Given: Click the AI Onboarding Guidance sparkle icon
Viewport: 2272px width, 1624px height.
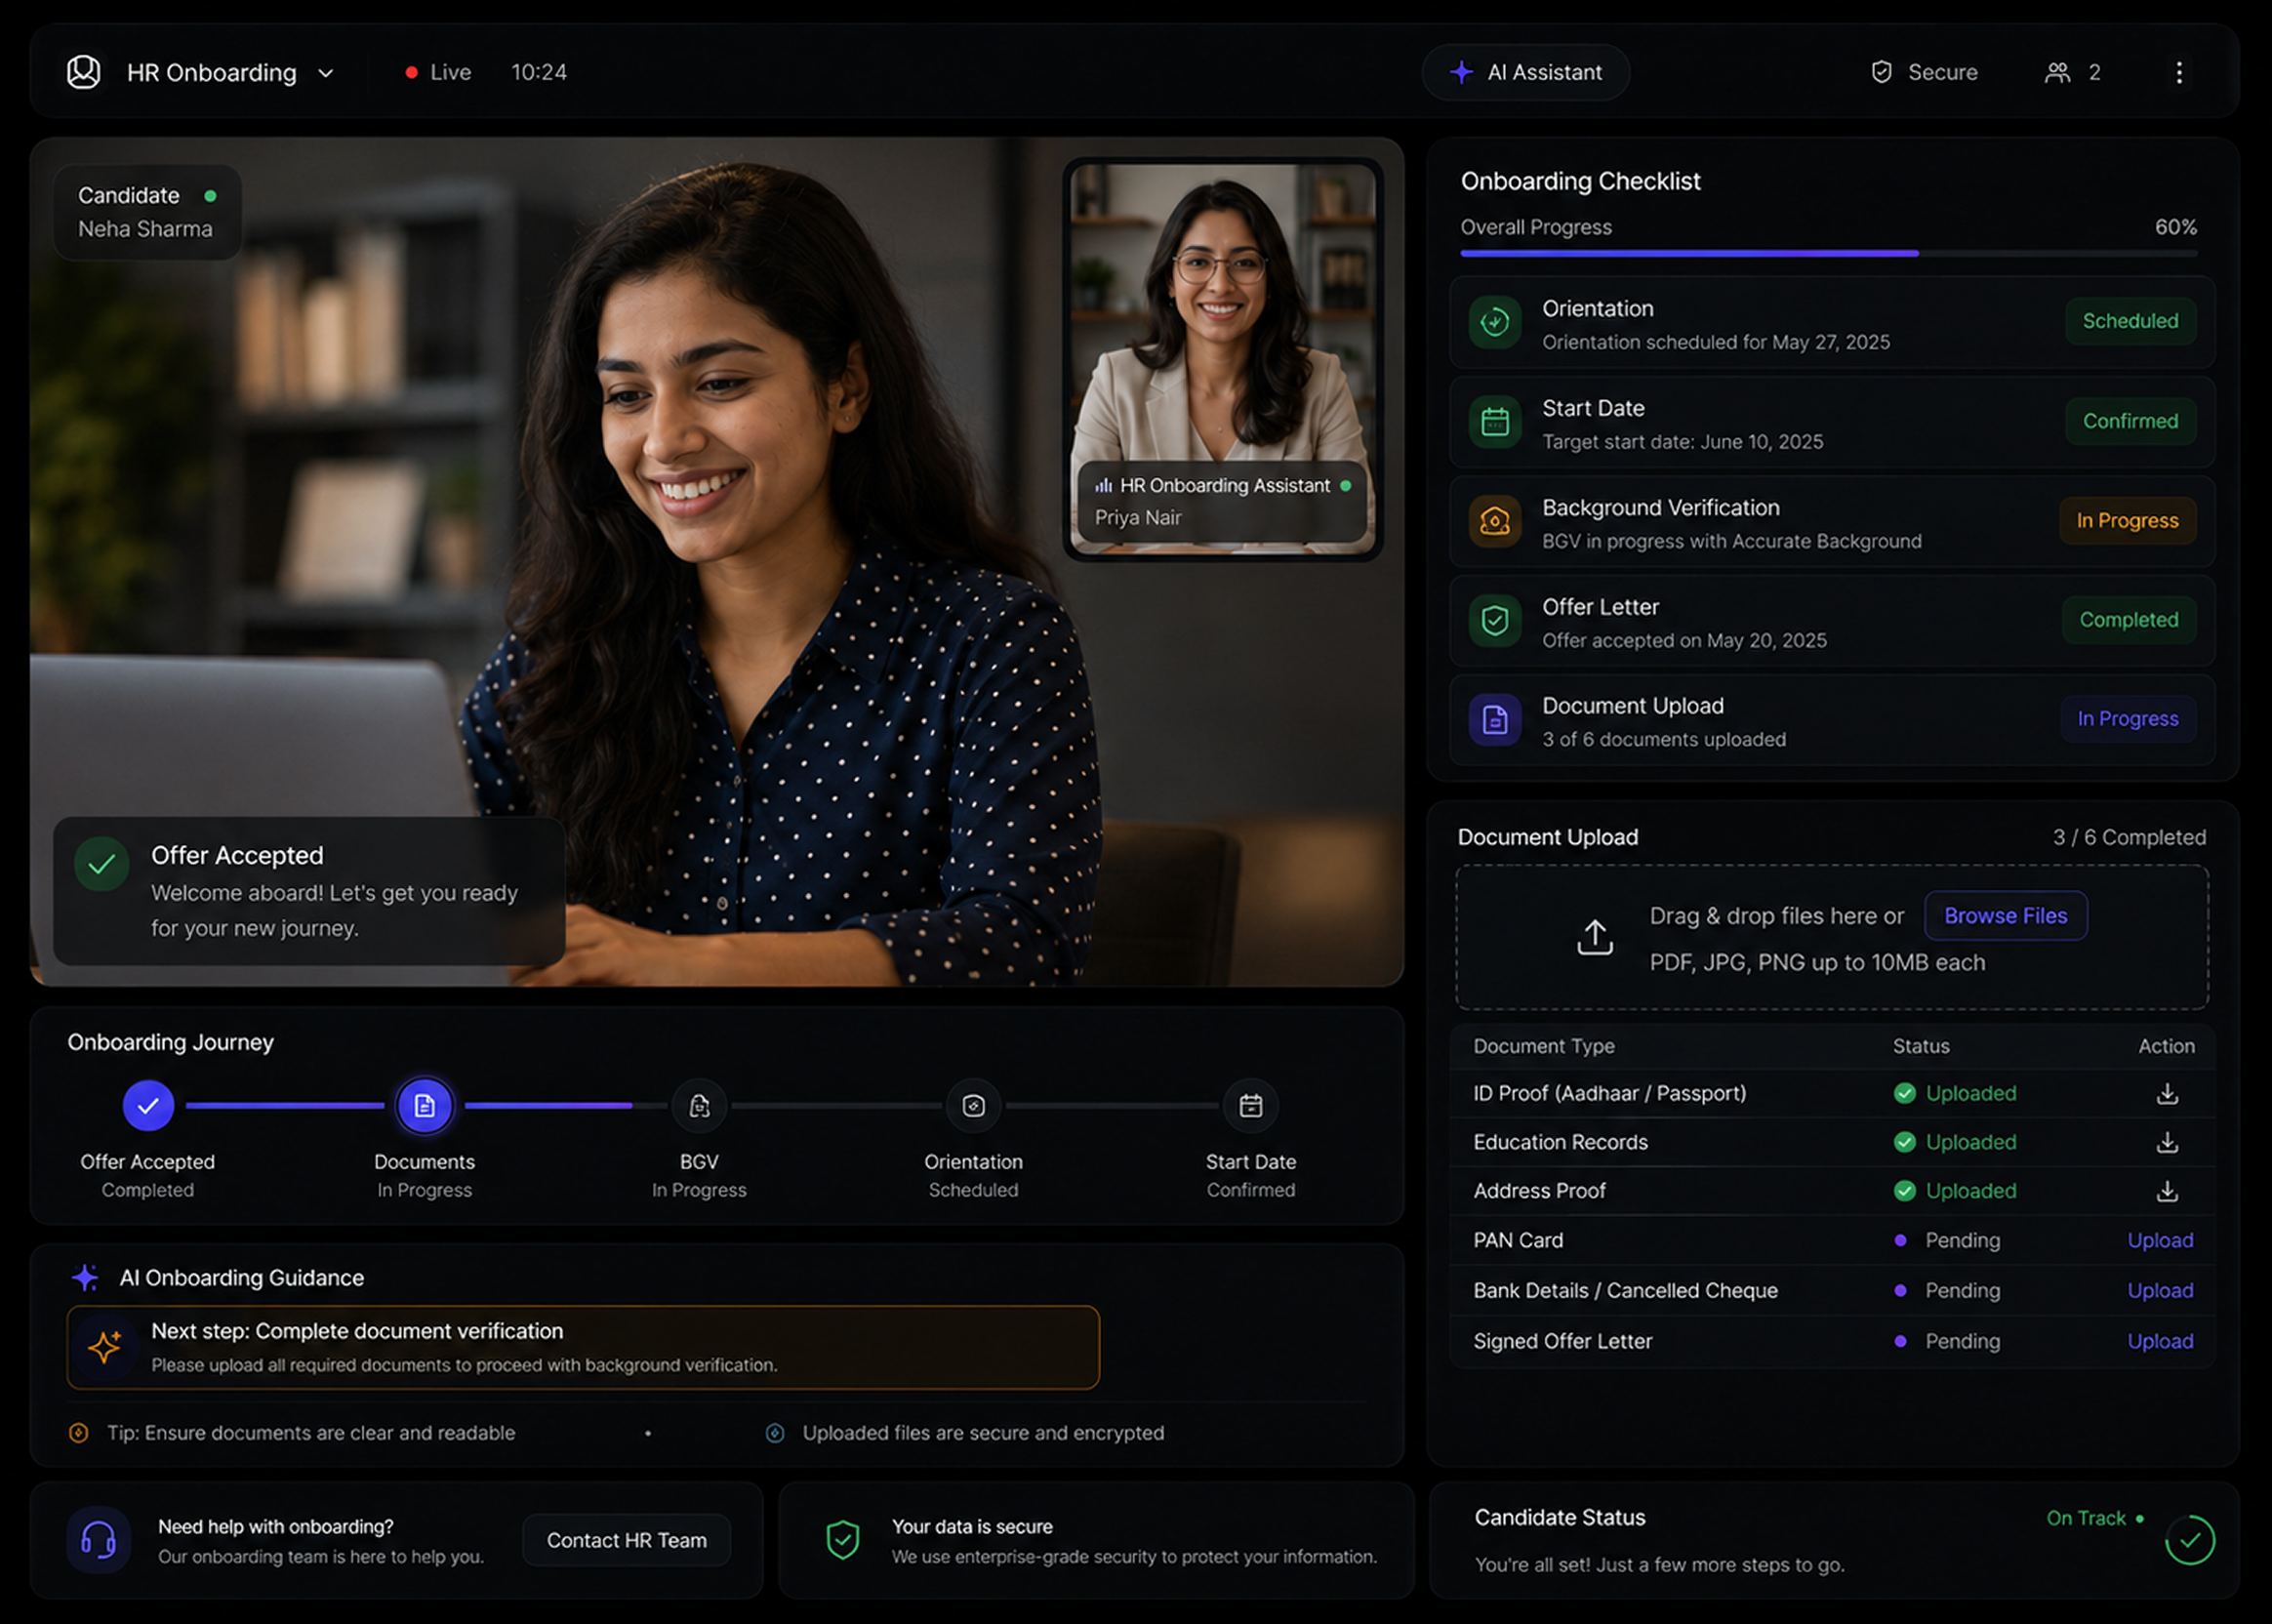Looking at the screenshot, I should click(x=86, y=1278).
